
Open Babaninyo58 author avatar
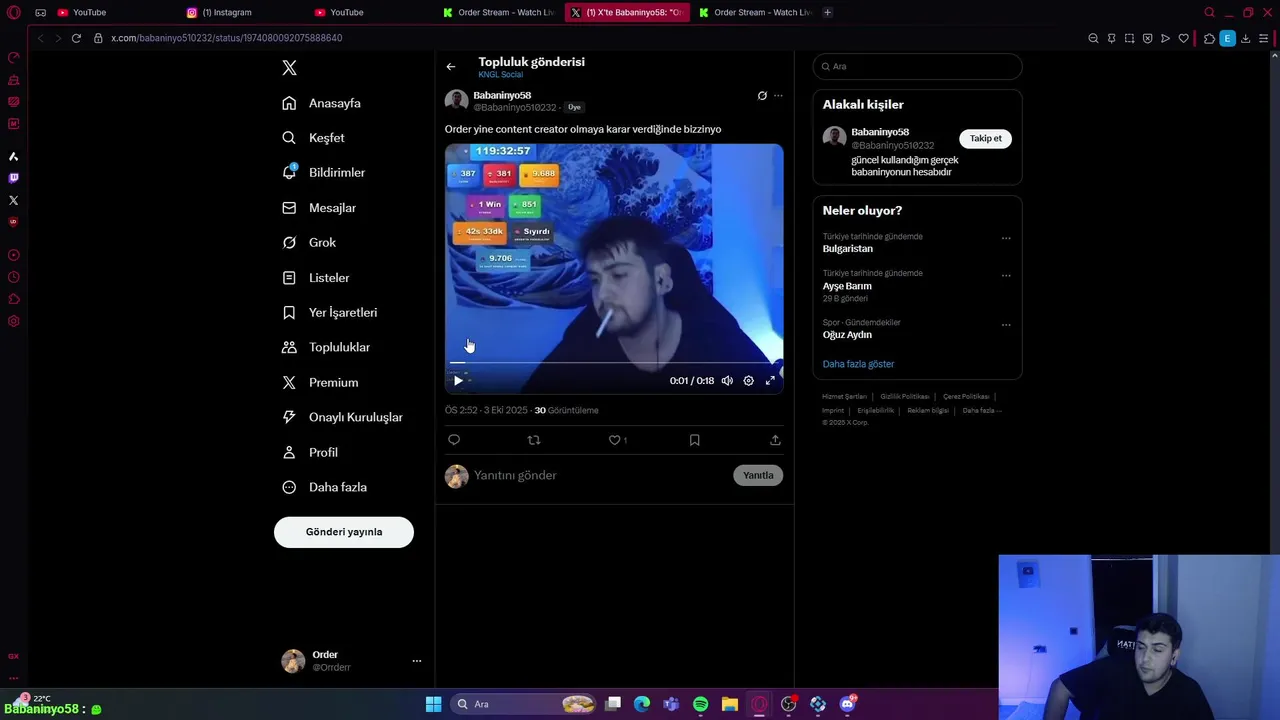pos(457,101)
